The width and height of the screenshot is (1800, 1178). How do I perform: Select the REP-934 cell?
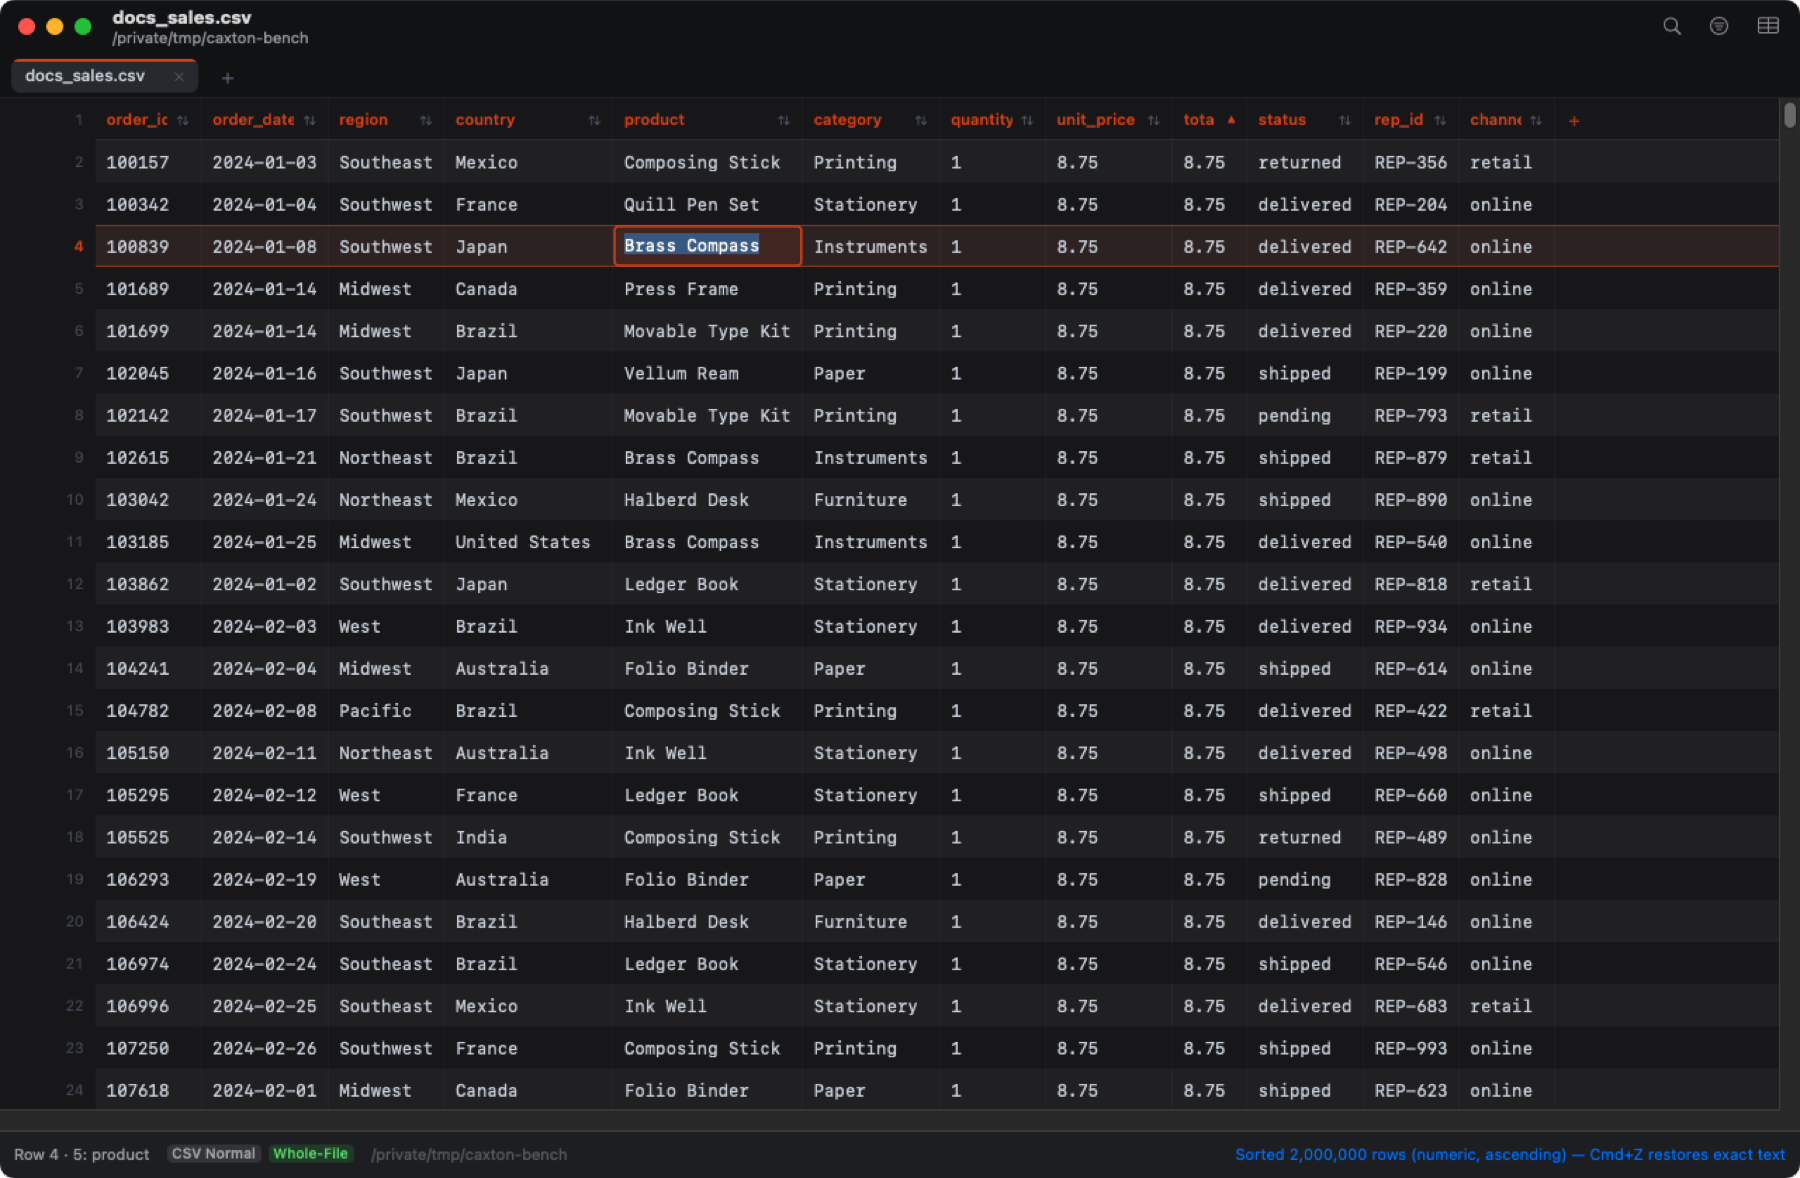(1411, 626)
